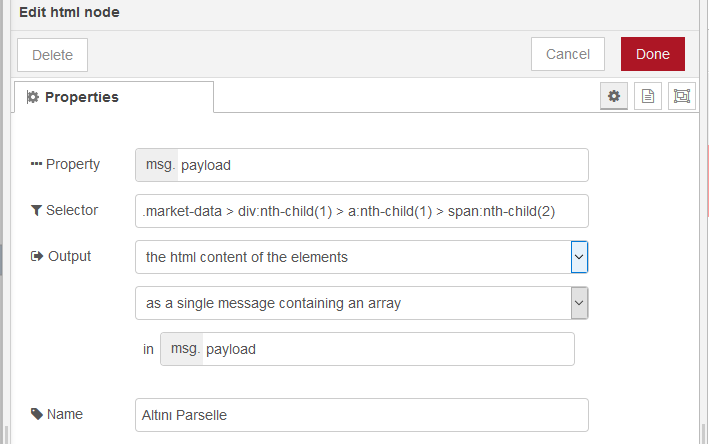Click the Property payload input field

(x=383, y=165)
